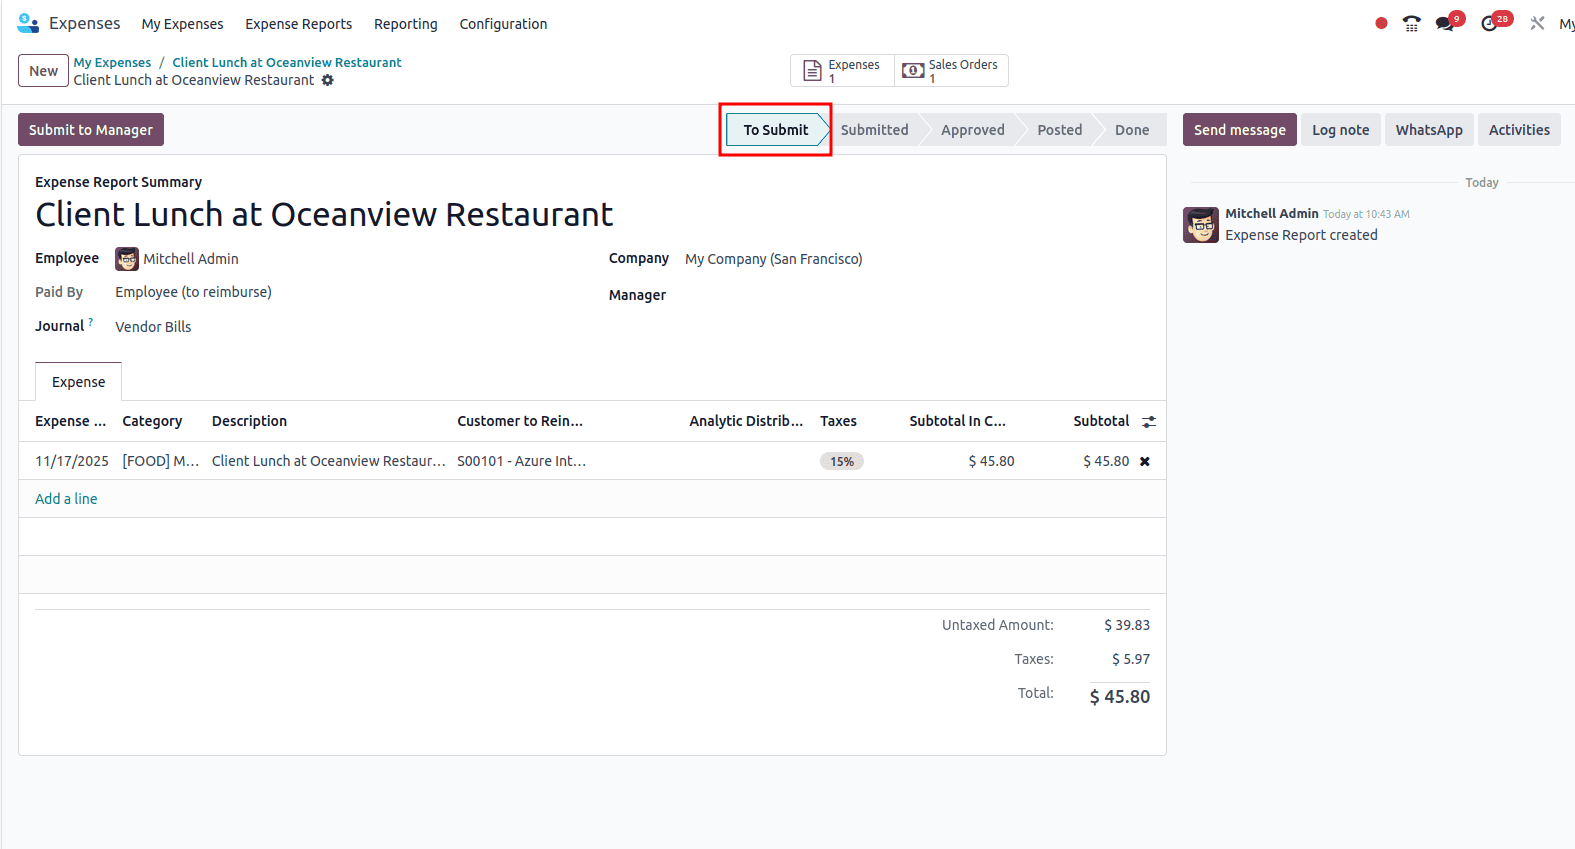Sort by Customer to Reinvoice column header

(520, 421)
